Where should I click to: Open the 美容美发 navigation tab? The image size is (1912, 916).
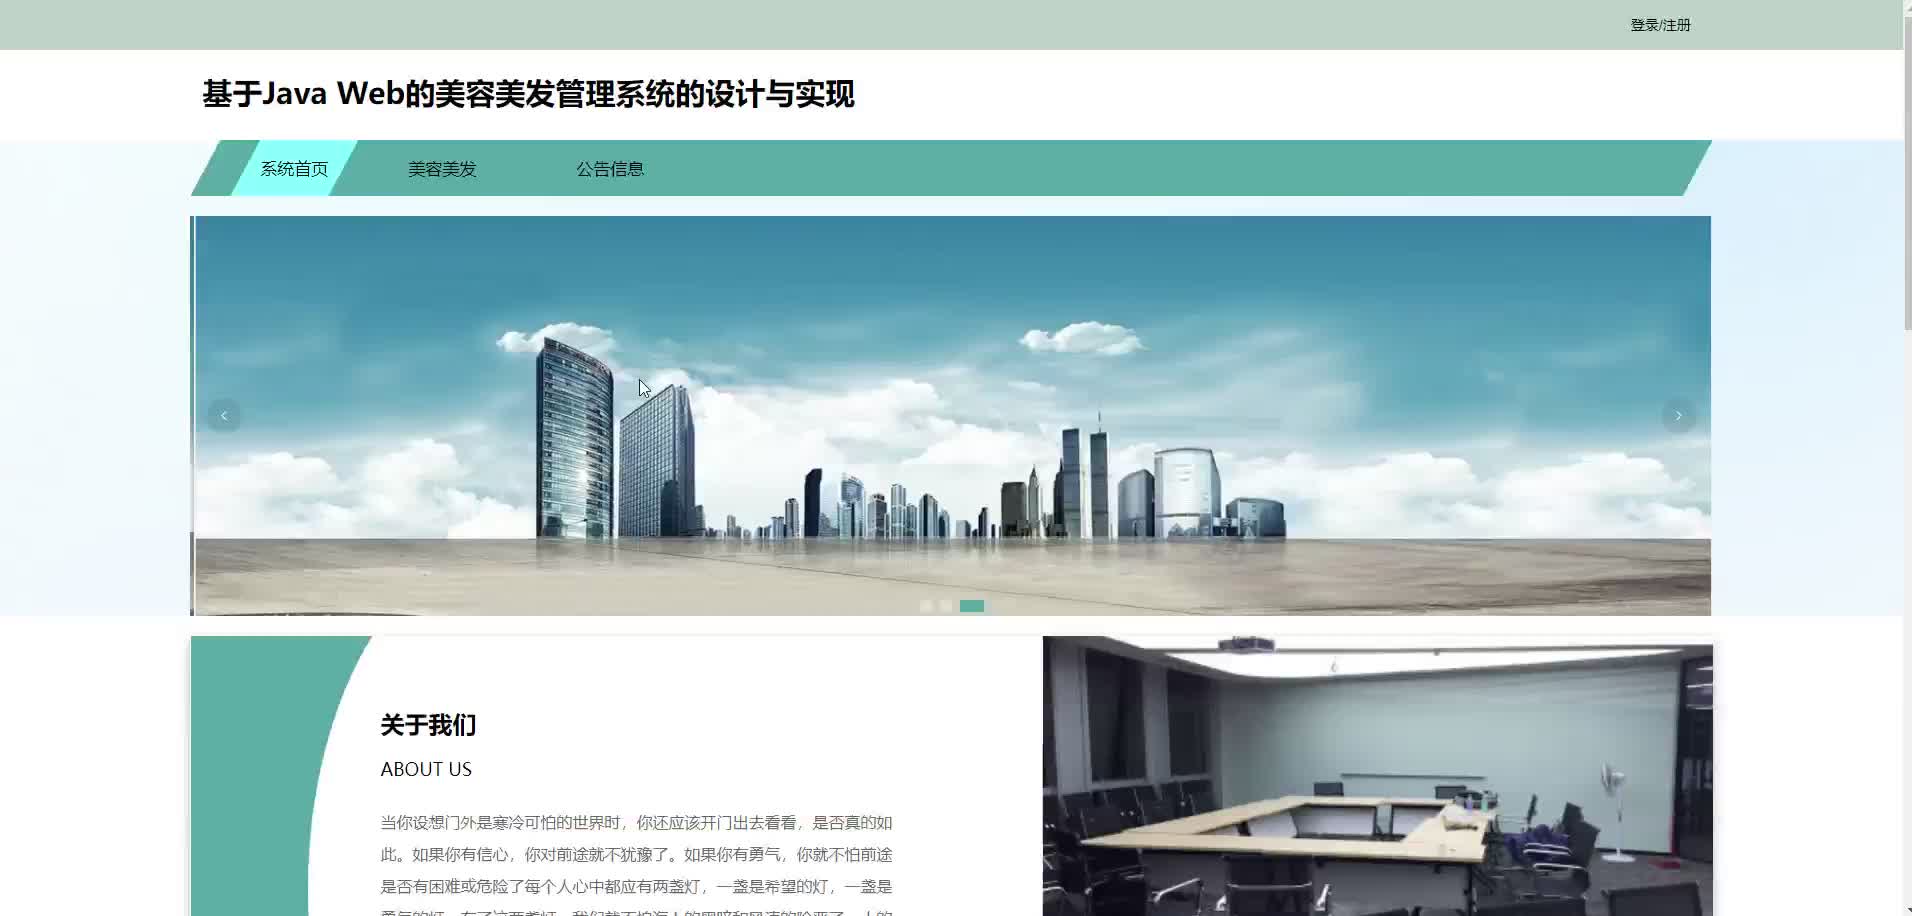(442, 169)
